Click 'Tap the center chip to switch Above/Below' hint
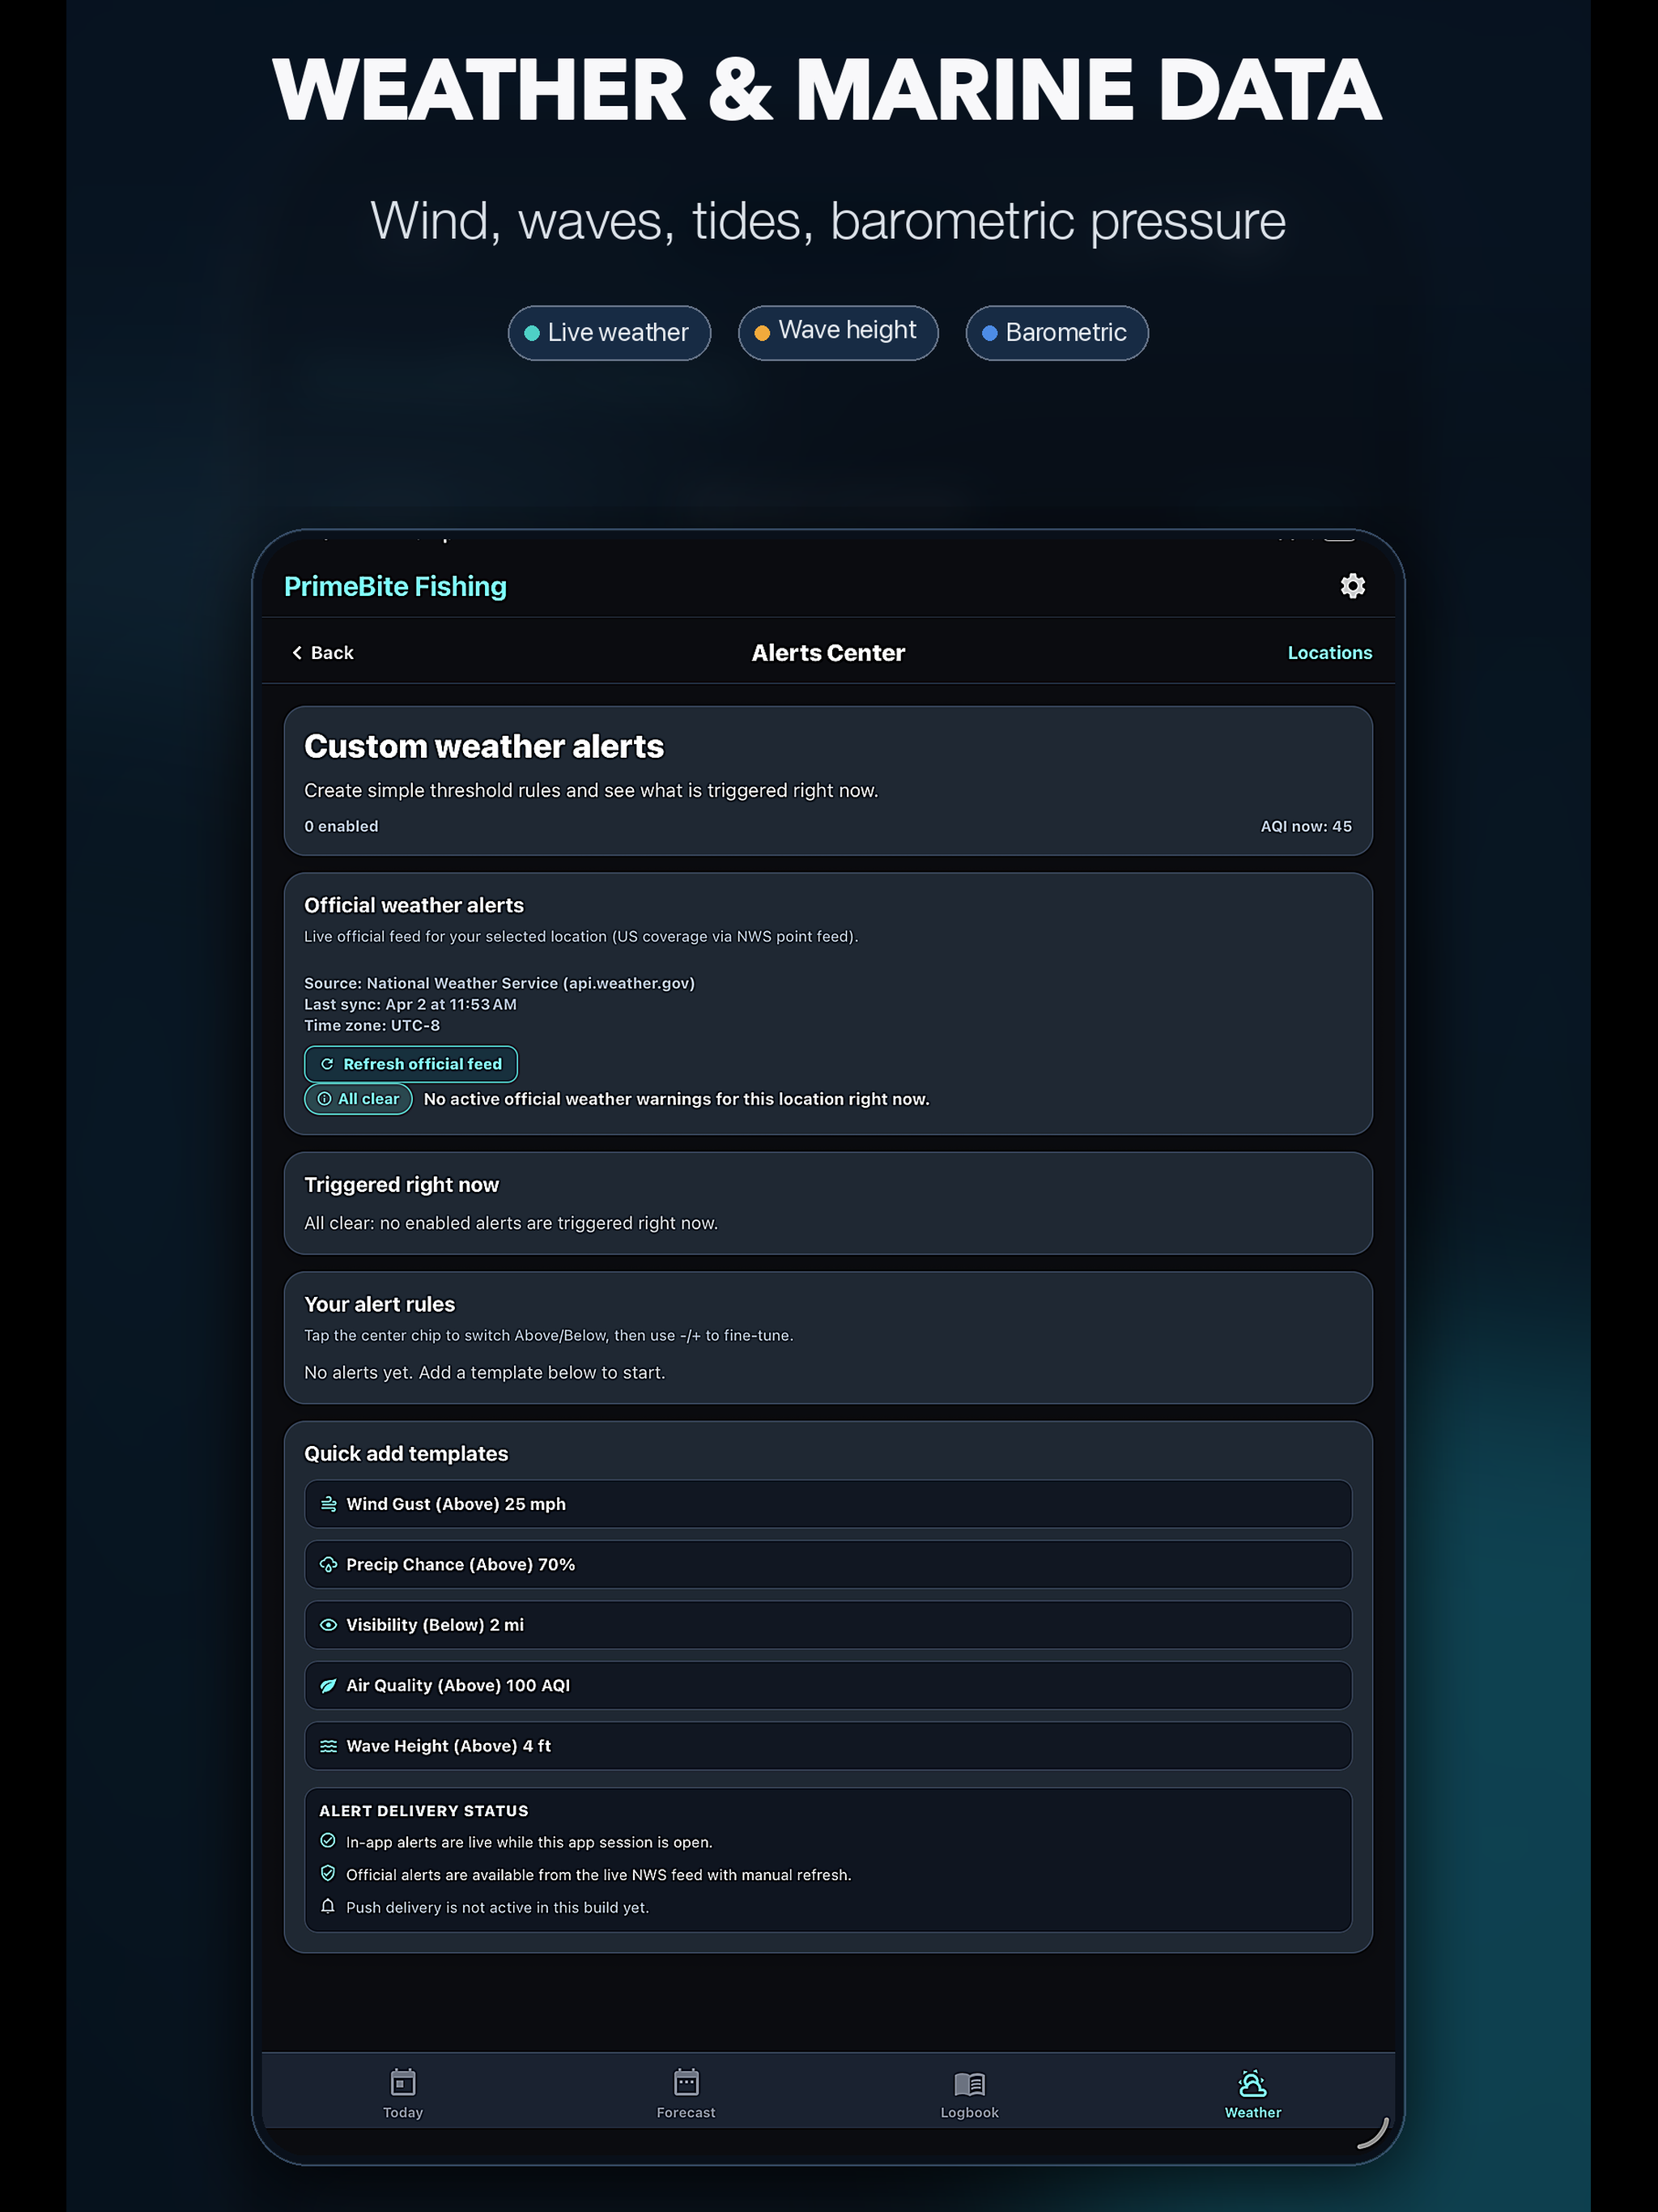The image size is (1658, 2212). click(549, 1336)
